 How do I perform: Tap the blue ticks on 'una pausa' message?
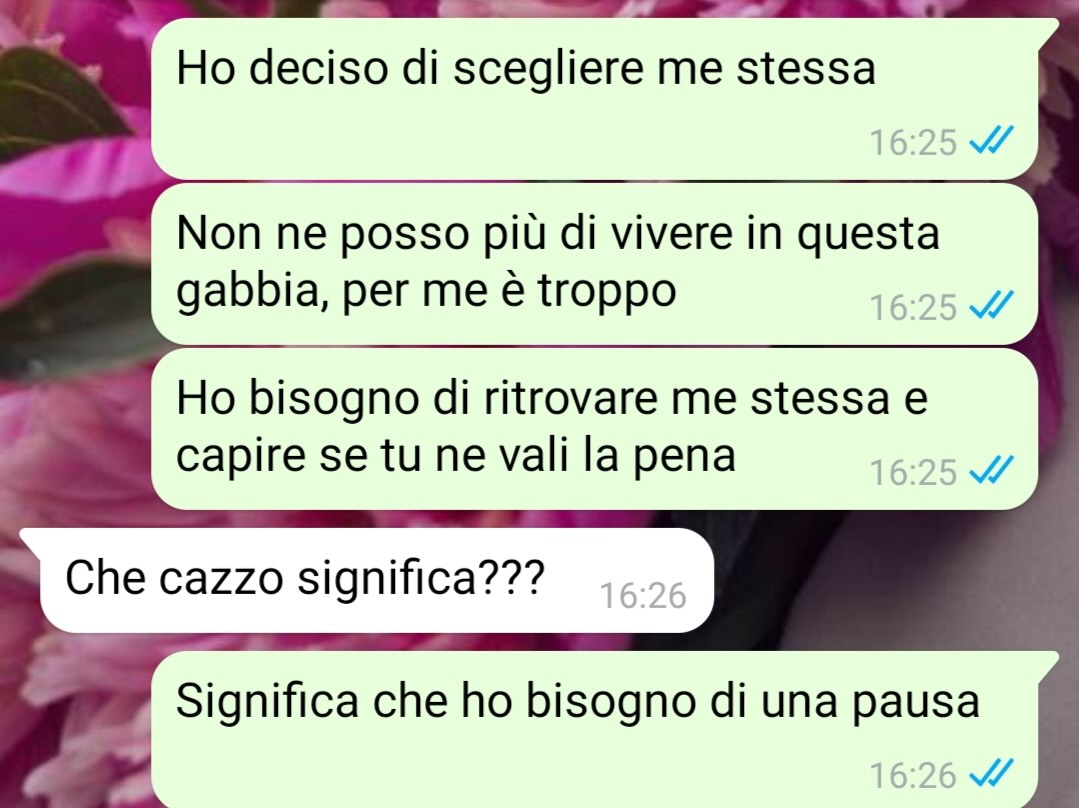point(991,774)
